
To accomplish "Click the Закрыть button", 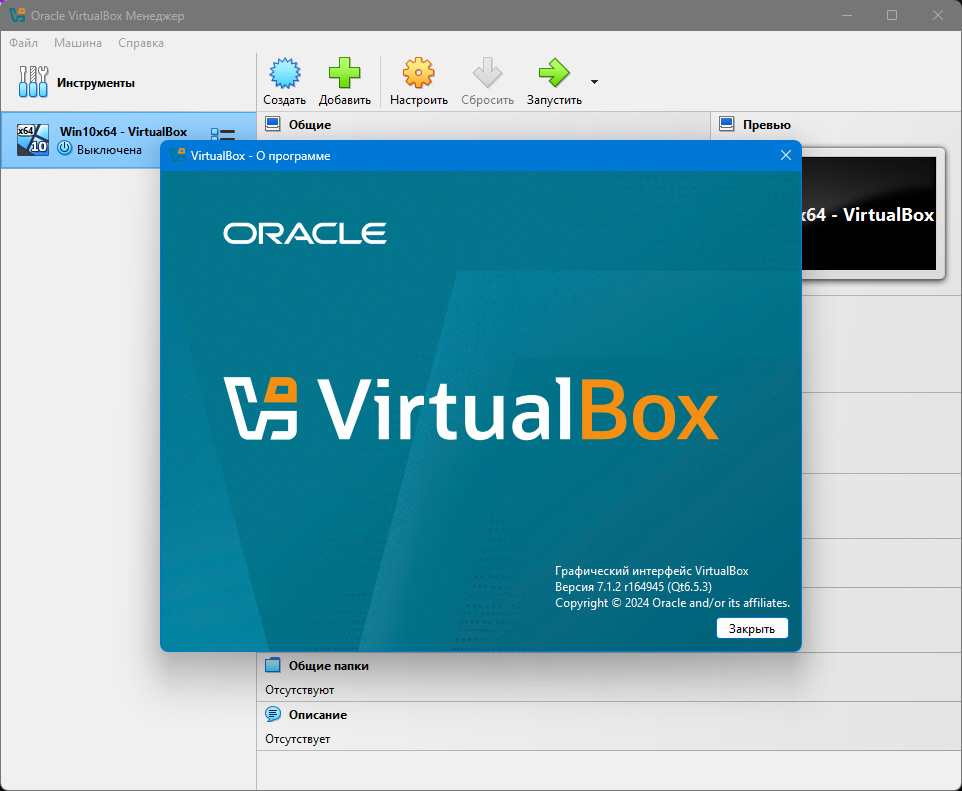I will point(752,628).
